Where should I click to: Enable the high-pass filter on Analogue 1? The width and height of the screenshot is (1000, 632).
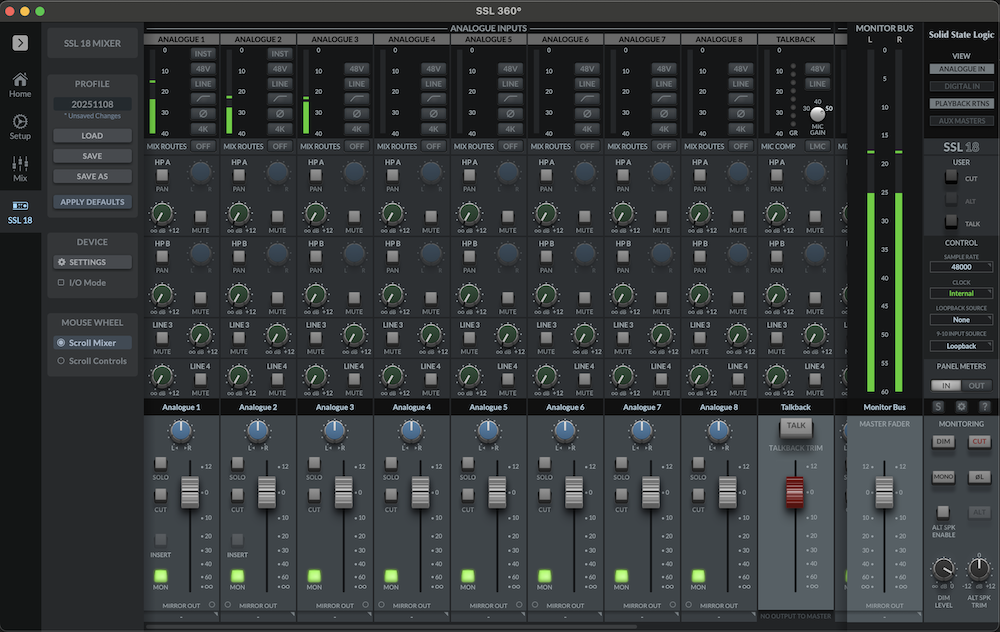pos(203,99)
